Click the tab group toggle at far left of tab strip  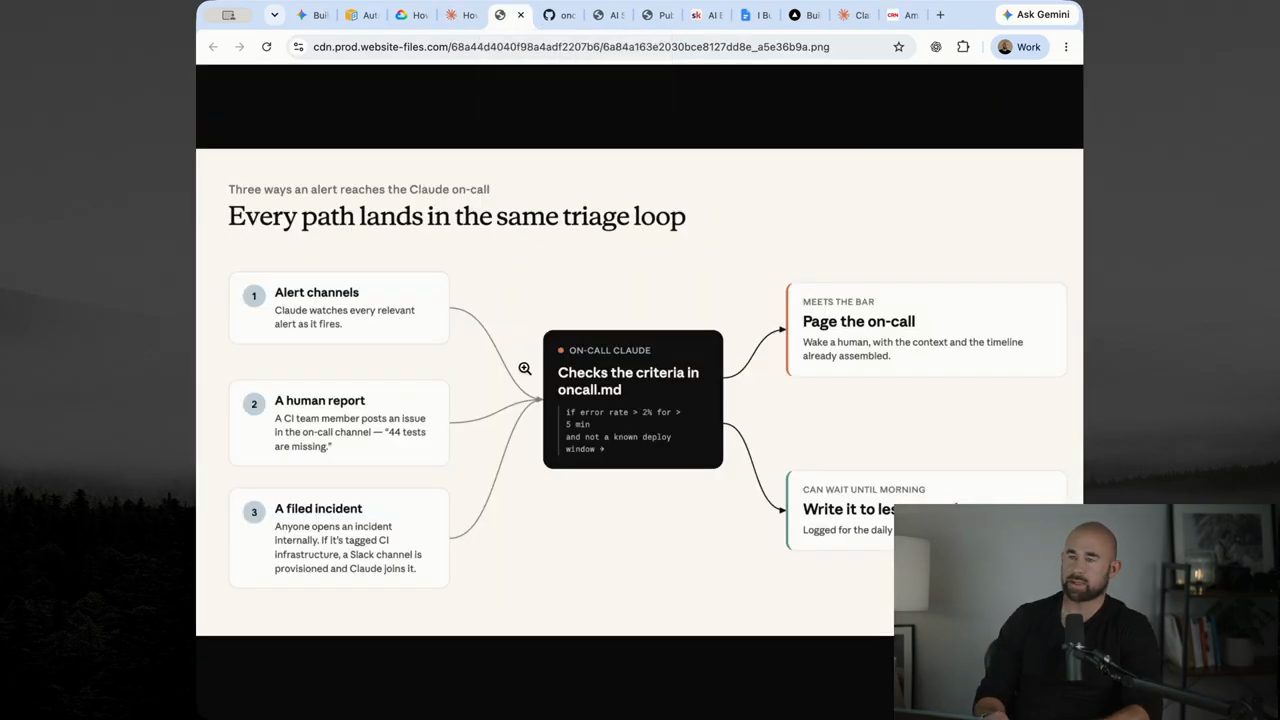pyautogui.click(x=229, y=15)
